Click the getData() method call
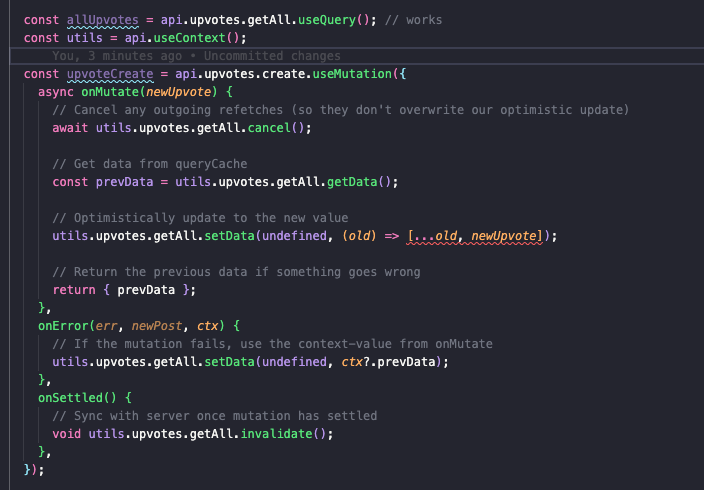704x490 pixels. tap(359, 182)
